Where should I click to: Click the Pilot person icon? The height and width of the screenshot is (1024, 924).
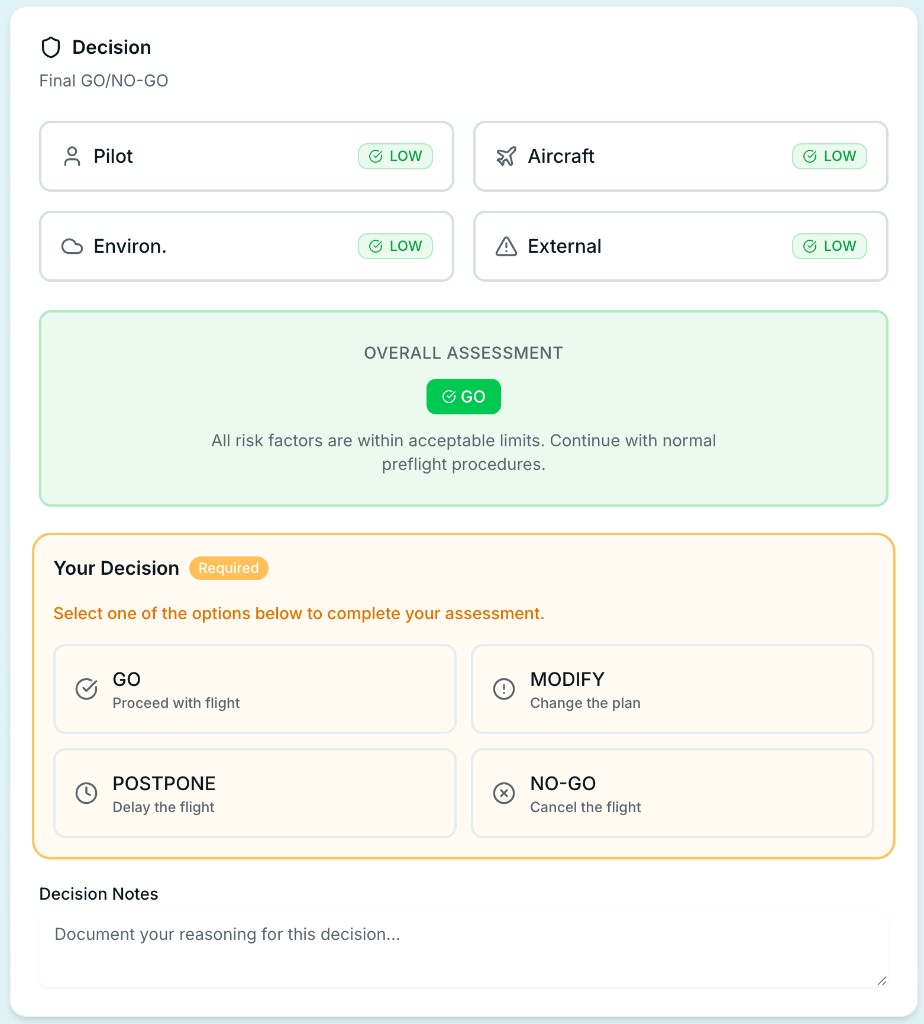(72, 156)
